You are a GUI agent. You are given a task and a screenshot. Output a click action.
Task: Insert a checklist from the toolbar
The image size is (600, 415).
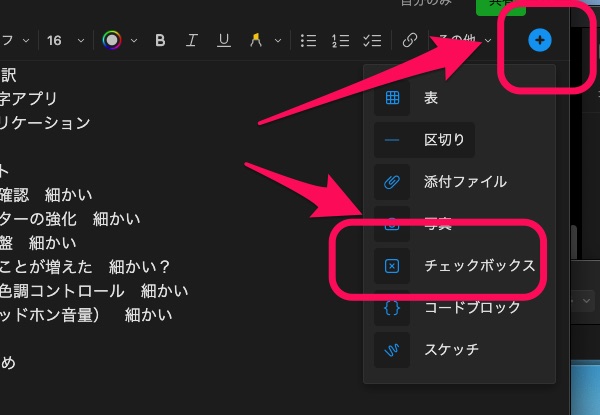371,41
